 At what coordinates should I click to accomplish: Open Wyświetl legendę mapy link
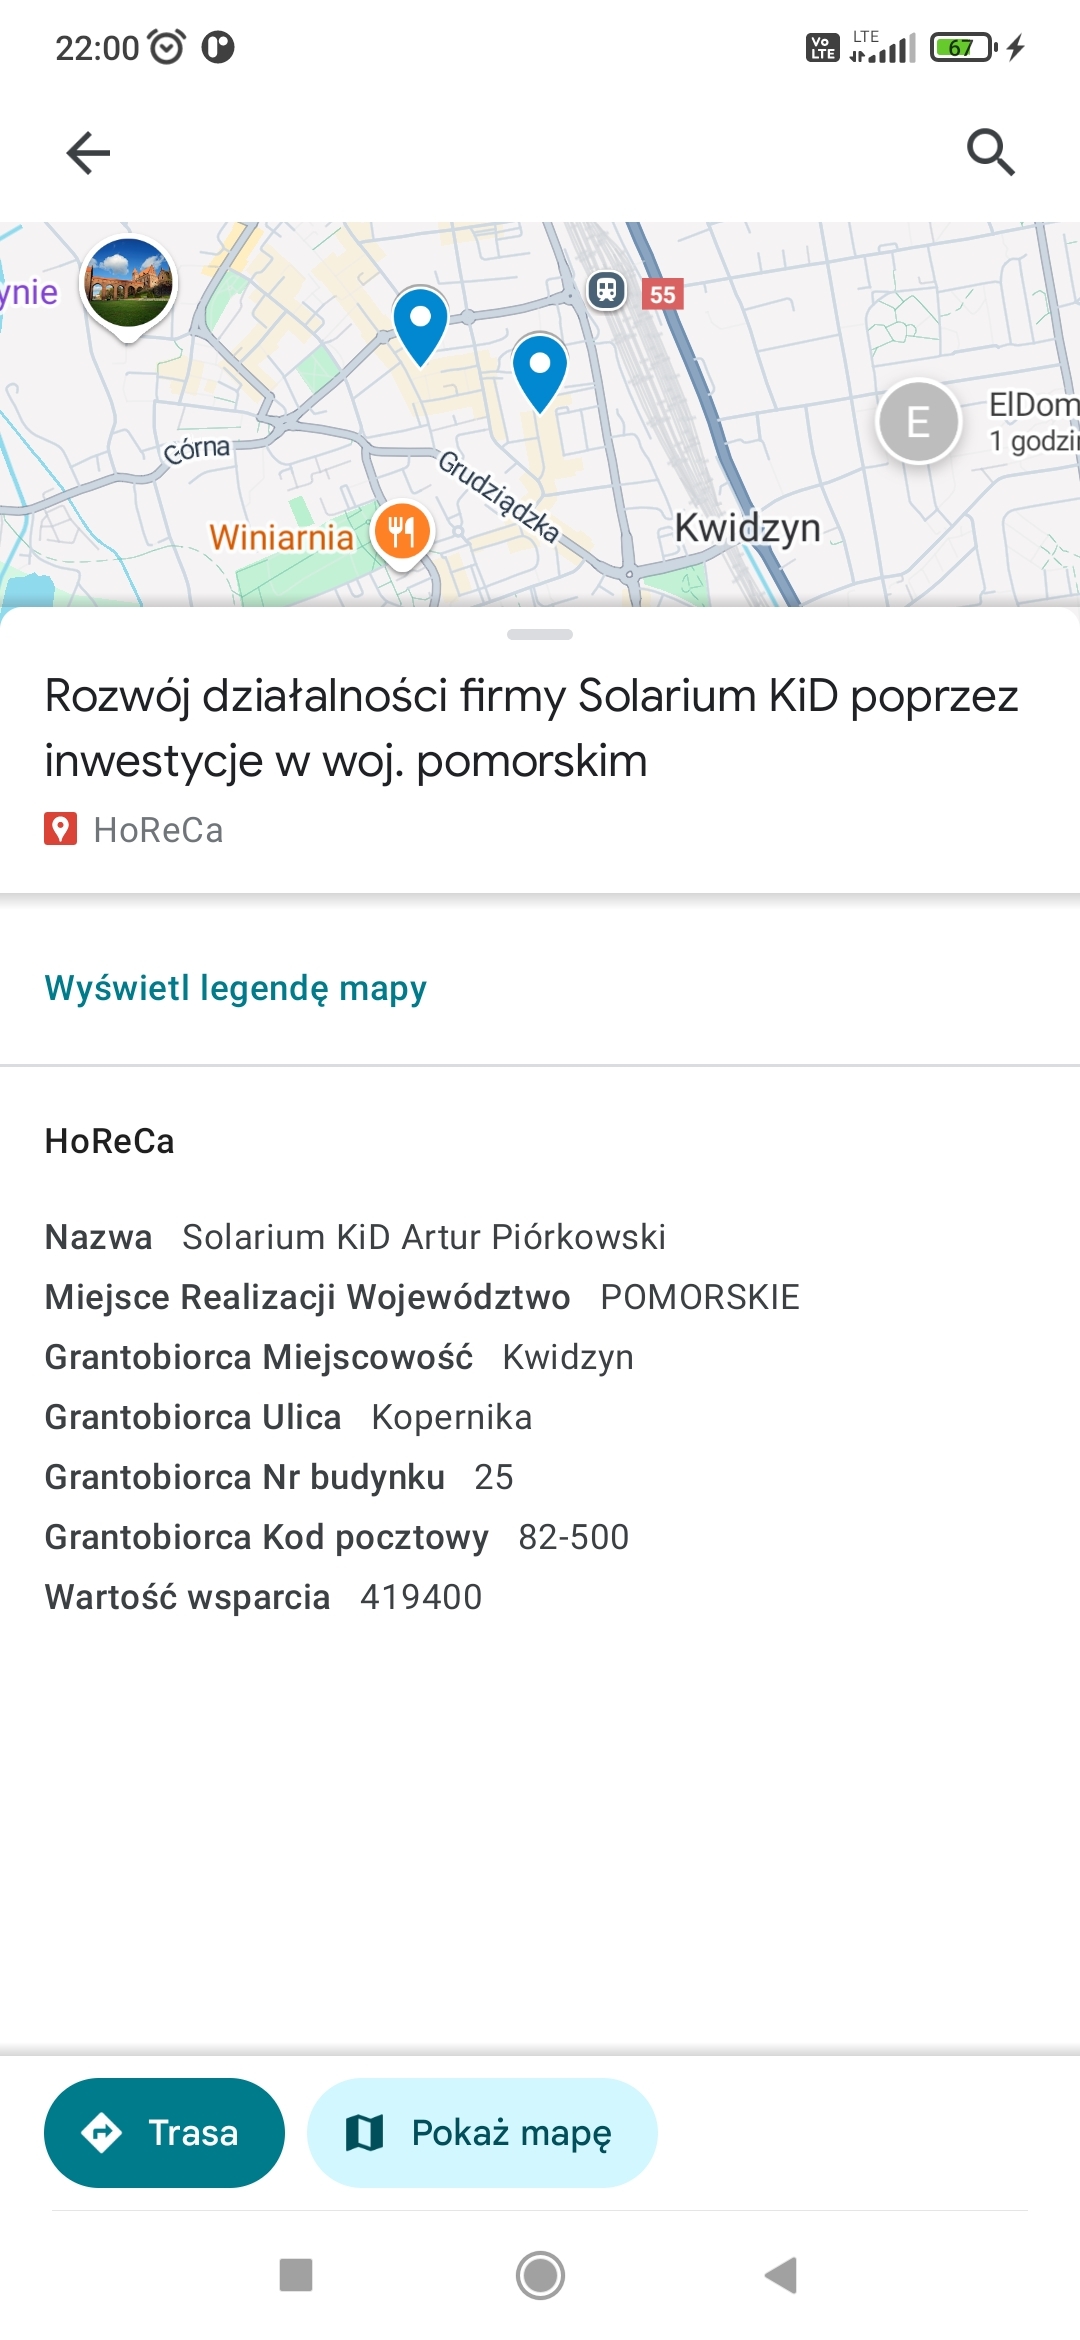click(x=236, y=988)
